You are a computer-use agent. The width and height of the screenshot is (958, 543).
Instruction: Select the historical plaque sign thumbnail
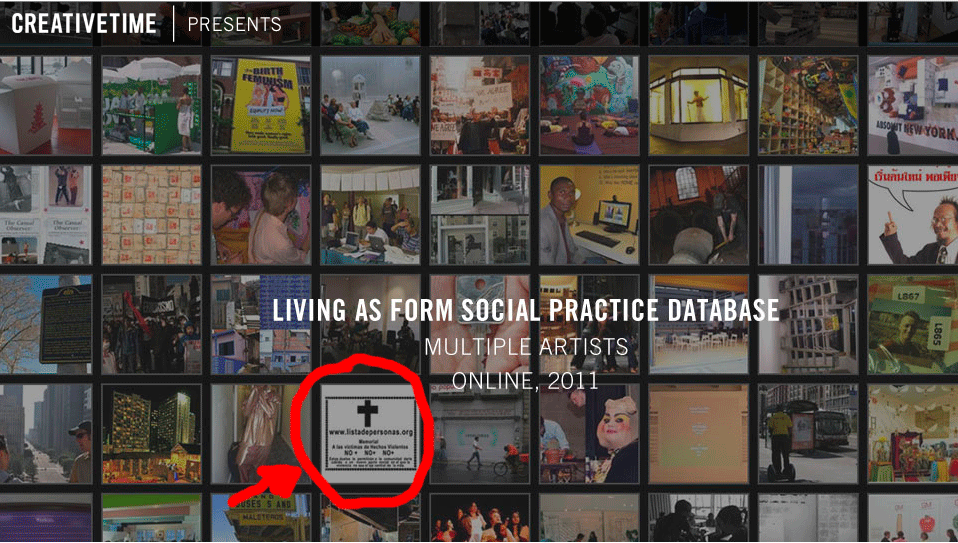[46, 324]
